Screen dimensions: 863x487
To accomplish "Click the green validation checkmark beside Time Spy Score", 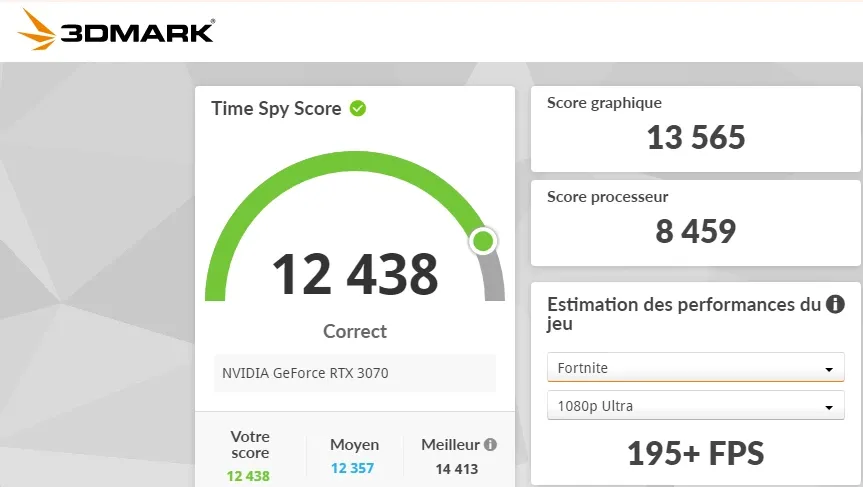I will click(x=357, y=108).
